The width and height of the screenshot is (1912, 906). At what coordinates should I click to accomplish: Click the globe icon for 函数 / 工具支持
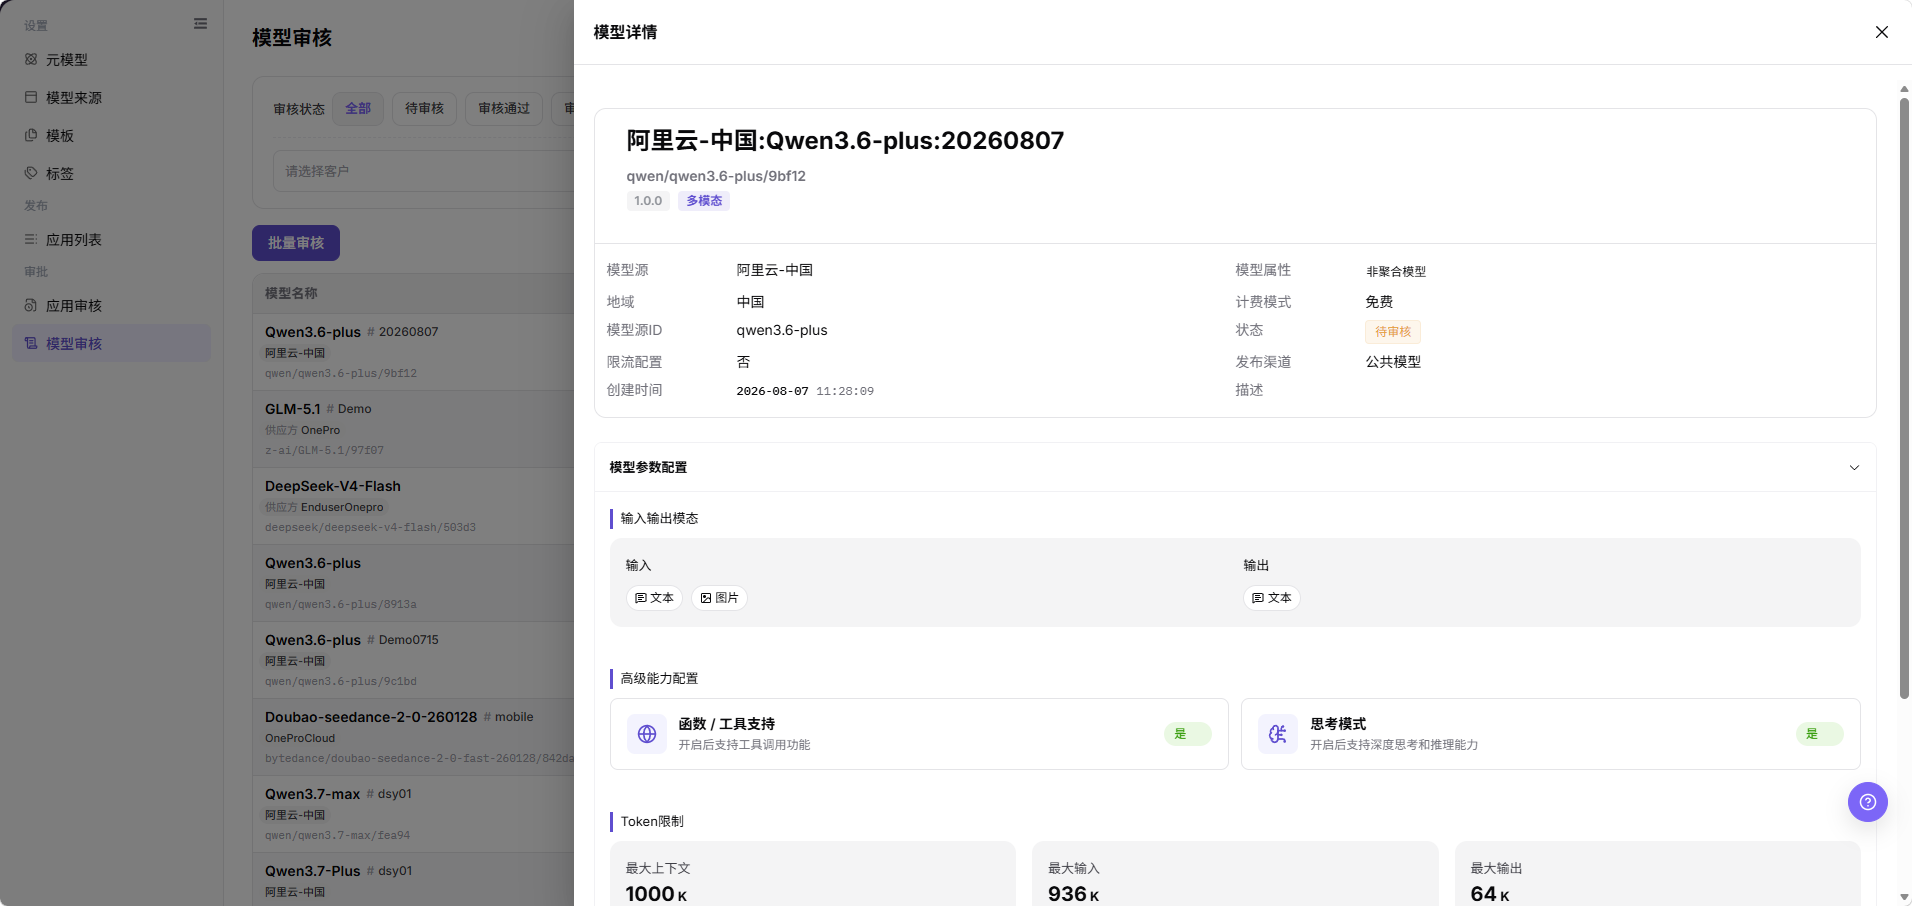(x=647, y=734)
